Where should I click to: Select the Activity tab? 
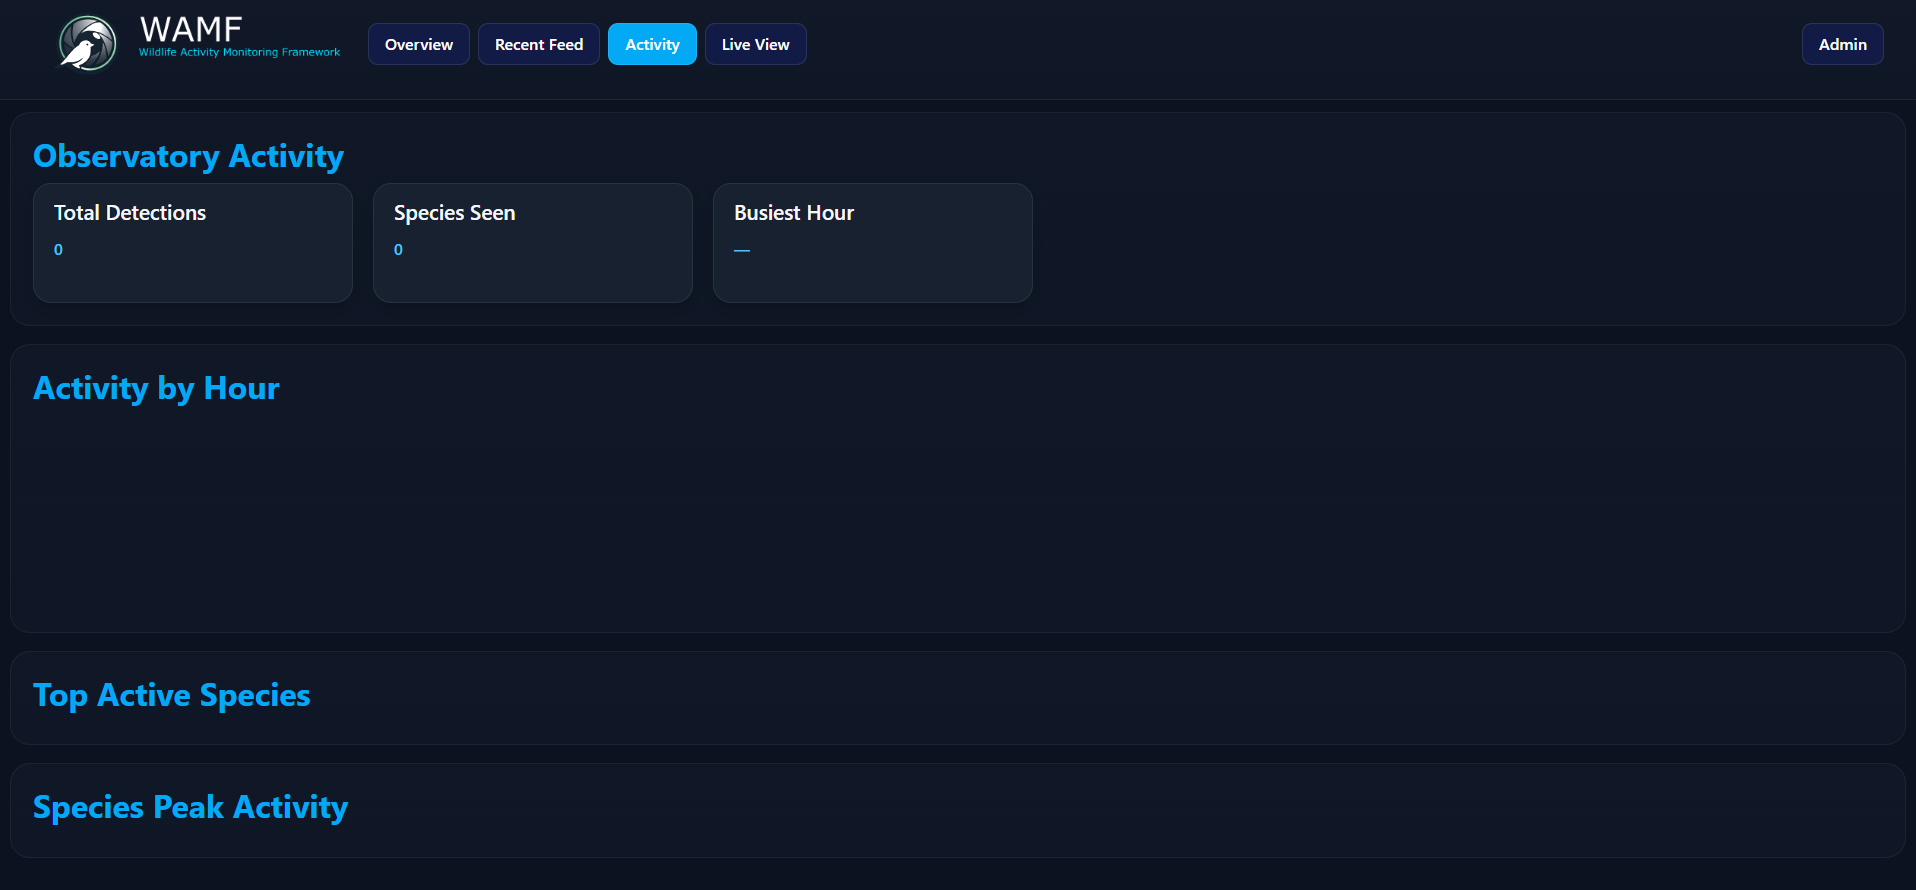[x=652, y=44]
